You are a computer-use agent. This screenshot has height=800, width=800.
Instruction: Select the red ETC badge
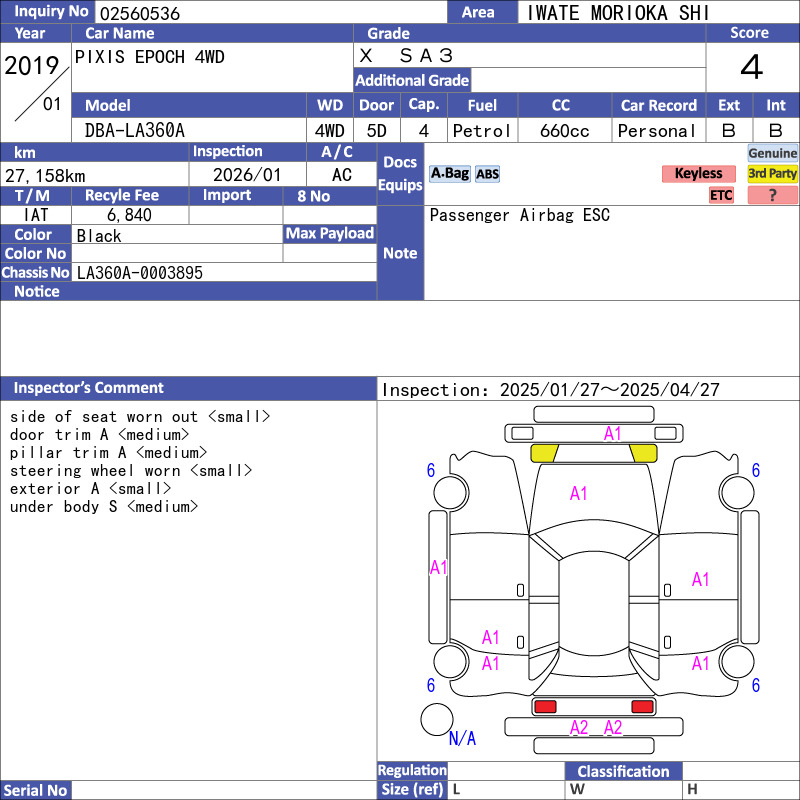pos(721,195)
